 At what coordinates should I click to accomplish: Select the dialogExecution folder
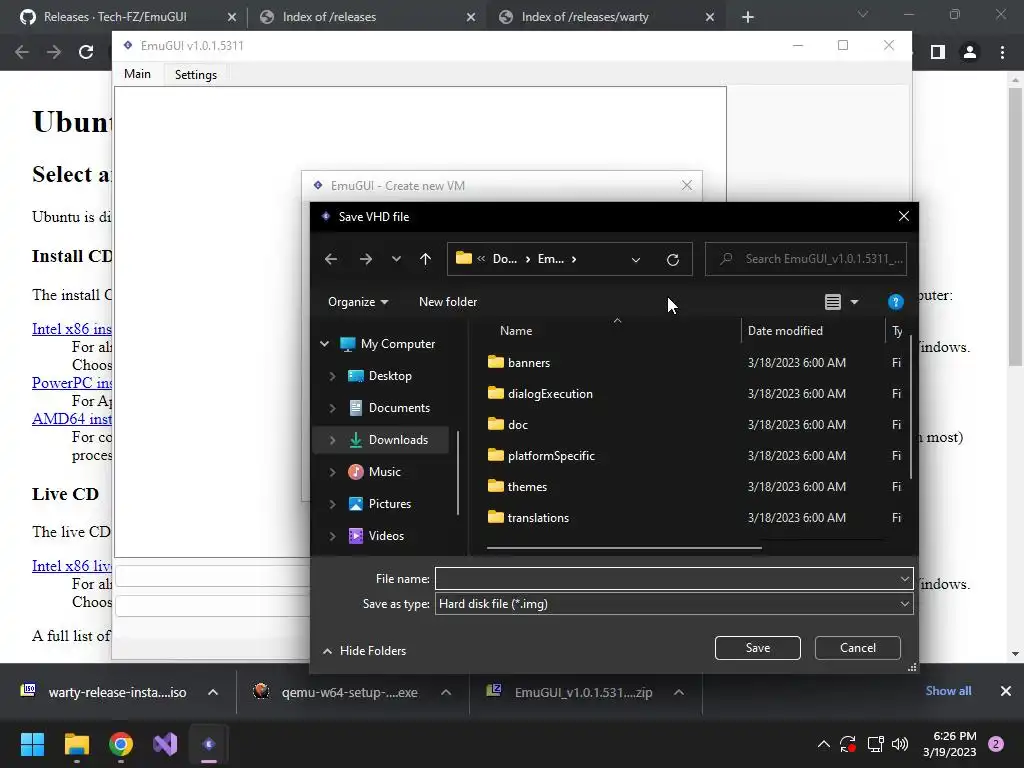[x=550, y=394]
